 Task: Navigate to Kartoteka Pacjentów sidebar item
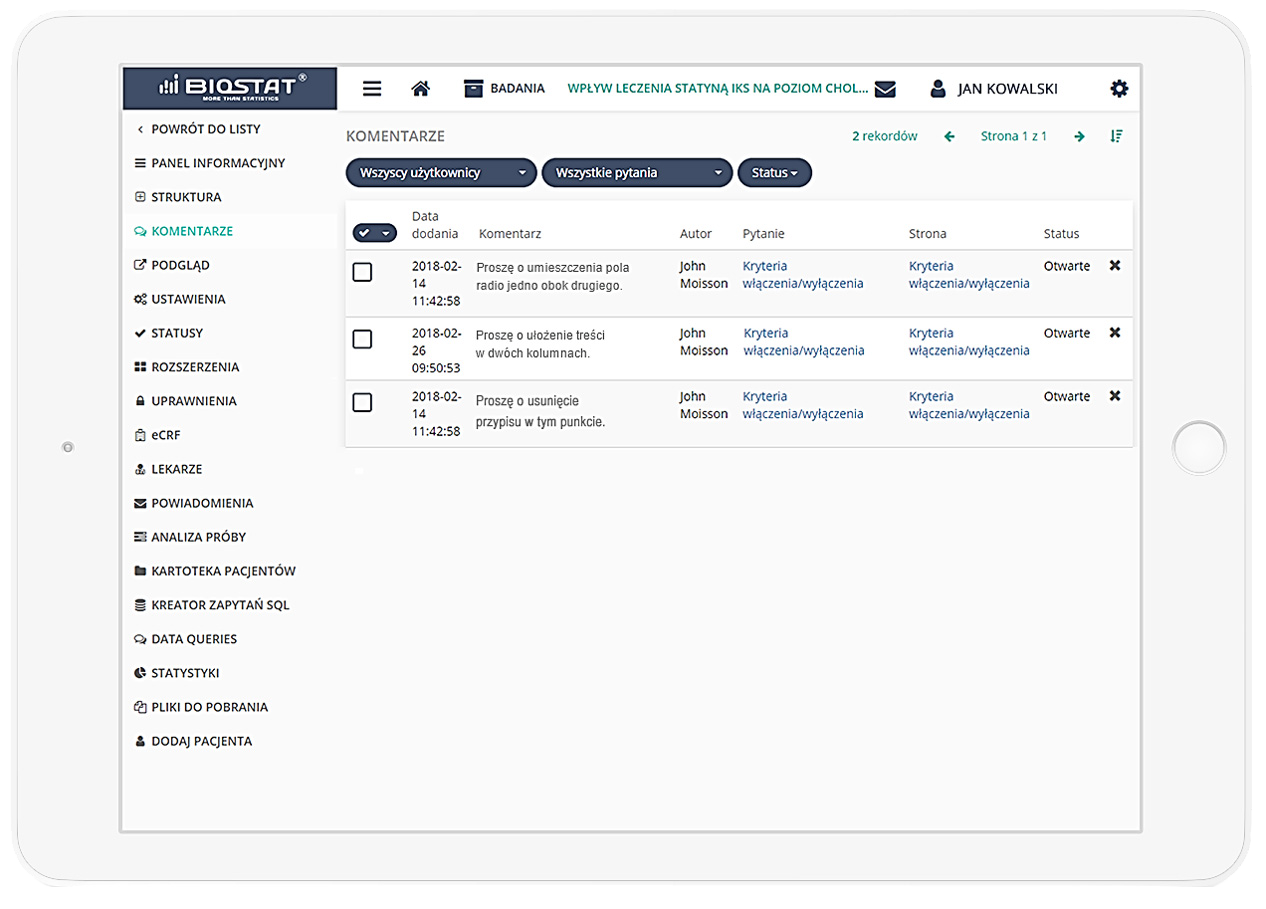click(x=223, y=571)
